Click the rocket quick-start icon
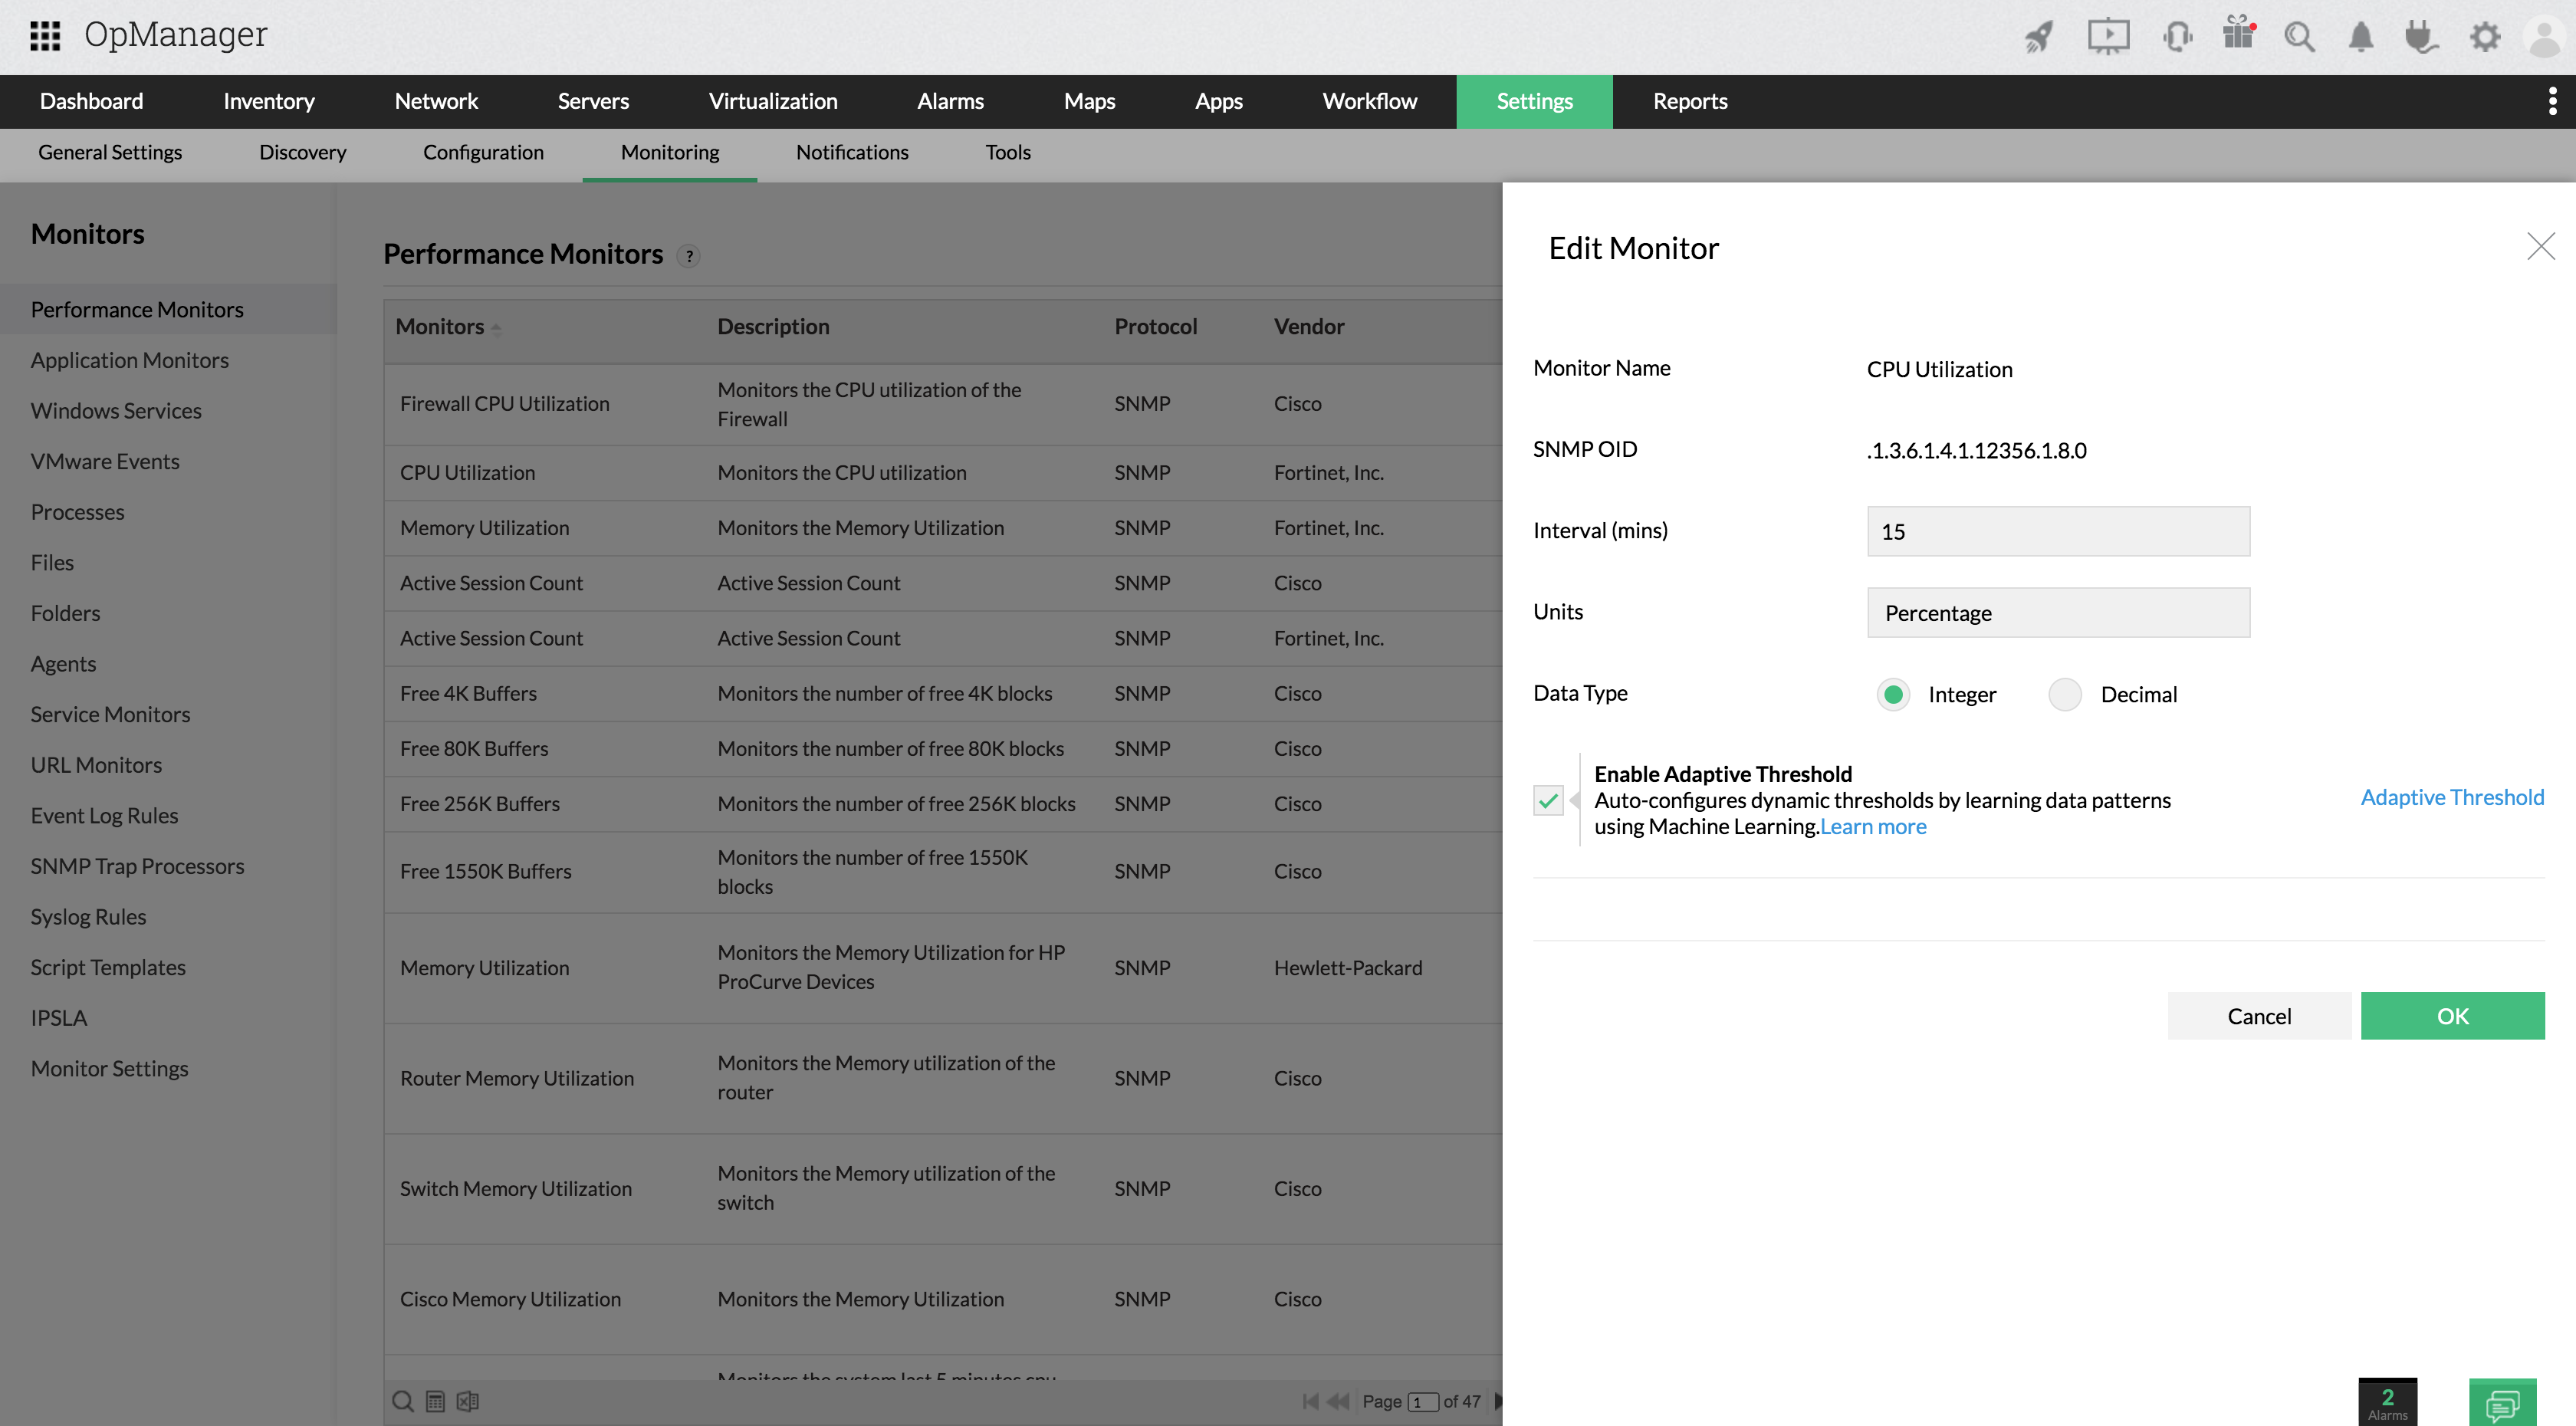2576x1426 pixels. [x=2039, y=37]
